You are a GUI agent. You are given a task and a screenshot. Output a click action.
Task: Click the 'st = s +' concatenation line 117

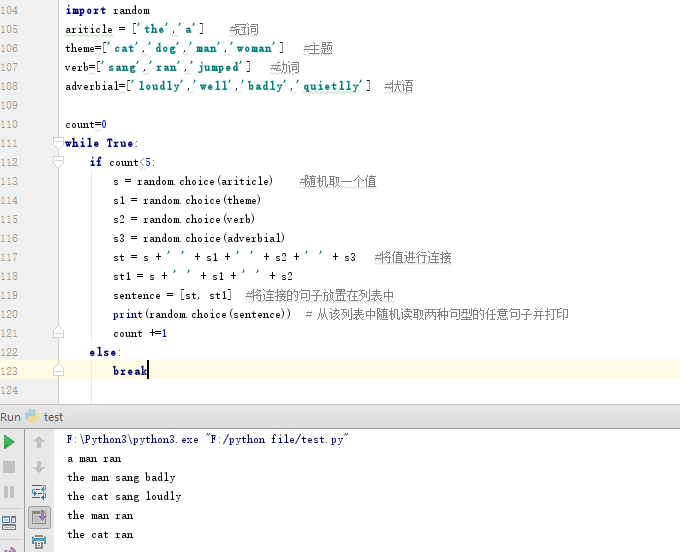pos(234,257)
